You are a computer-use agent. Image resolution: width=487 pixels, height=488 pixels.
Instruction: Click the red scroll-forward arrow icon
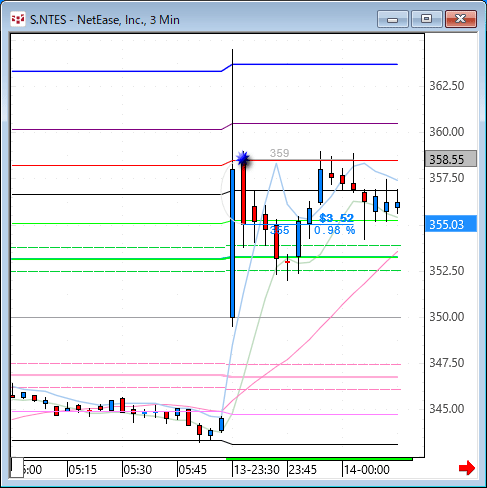(x=467, y=468)
